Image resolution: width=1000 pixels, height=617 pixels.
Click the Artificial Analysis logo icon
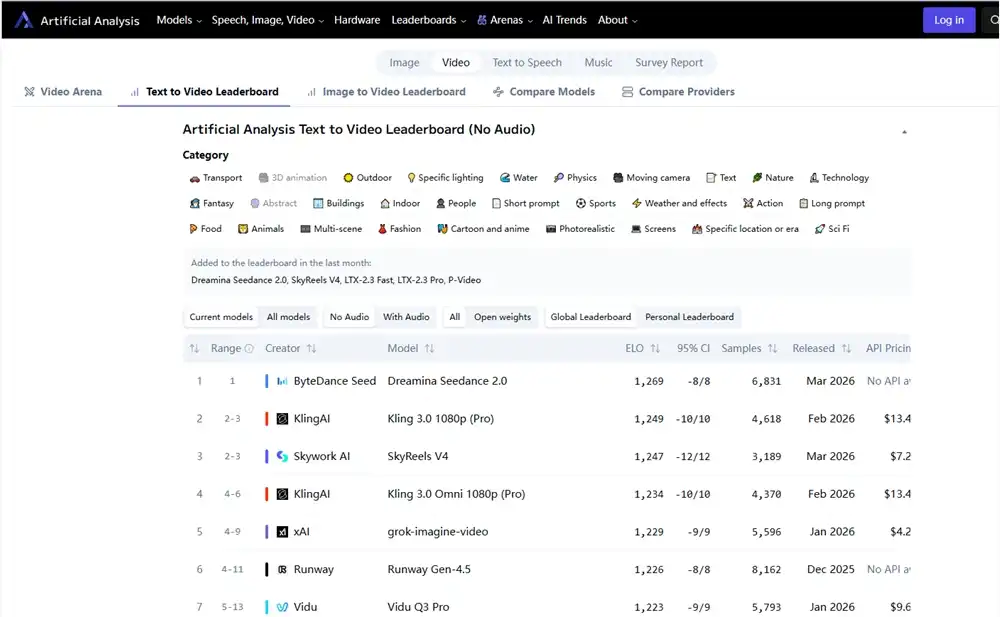(24, 20)
